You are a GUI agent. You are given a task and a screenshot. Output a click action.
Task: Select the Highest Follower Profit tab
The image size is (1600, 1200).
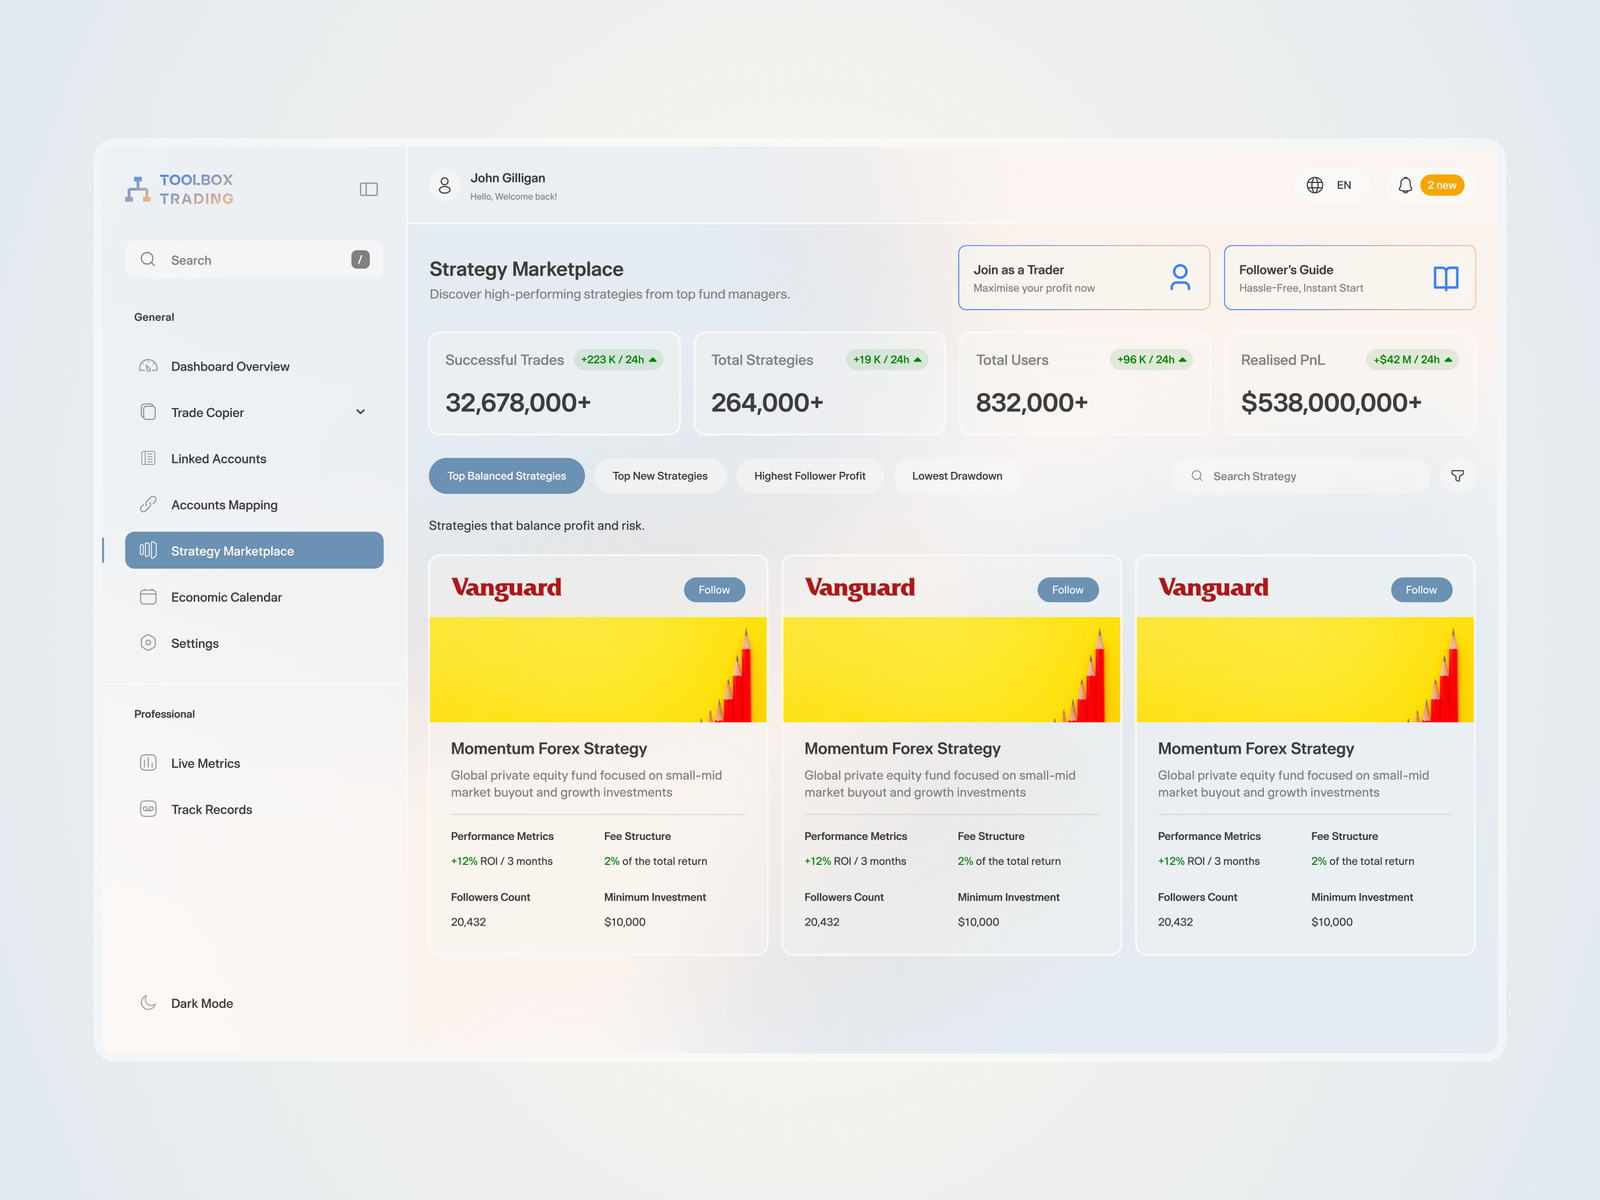click(x=809, y=476)
